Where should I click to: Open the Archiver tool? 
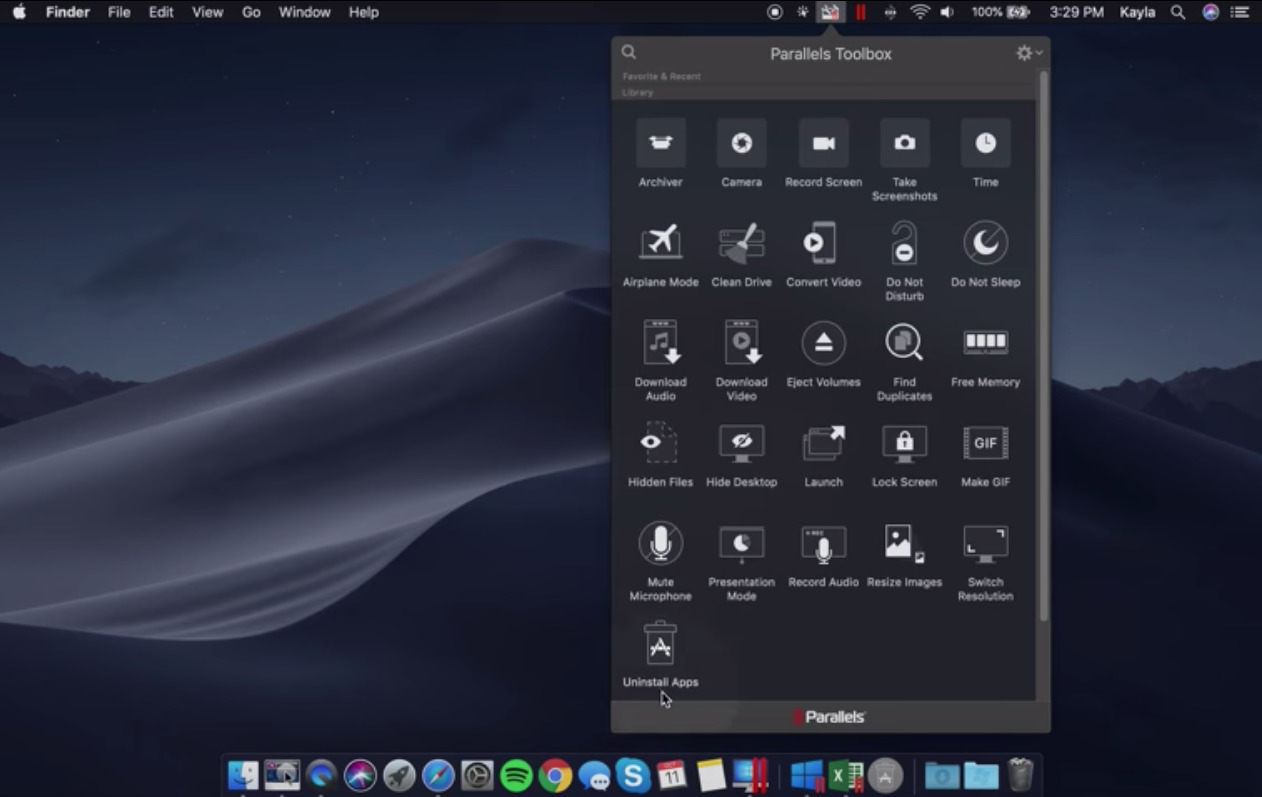(x=660, y=143)
